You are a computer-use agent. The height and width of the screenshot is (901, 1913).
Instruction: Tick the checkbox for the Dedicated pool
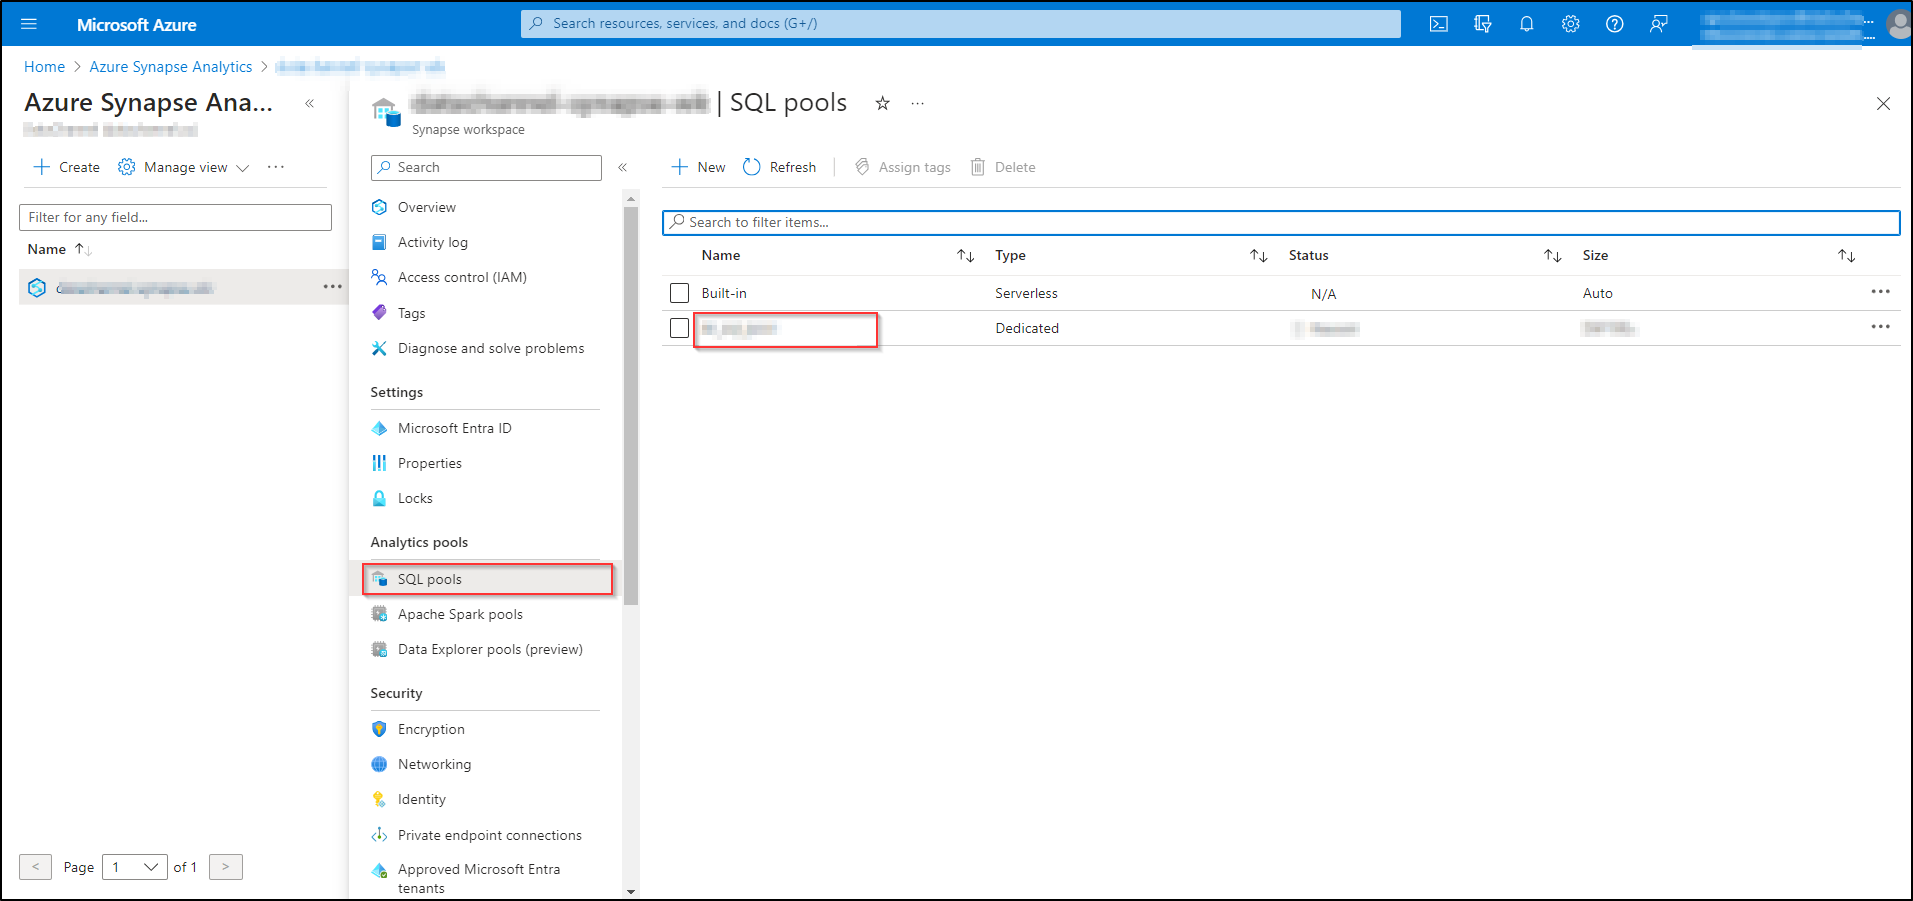point(680,328)
